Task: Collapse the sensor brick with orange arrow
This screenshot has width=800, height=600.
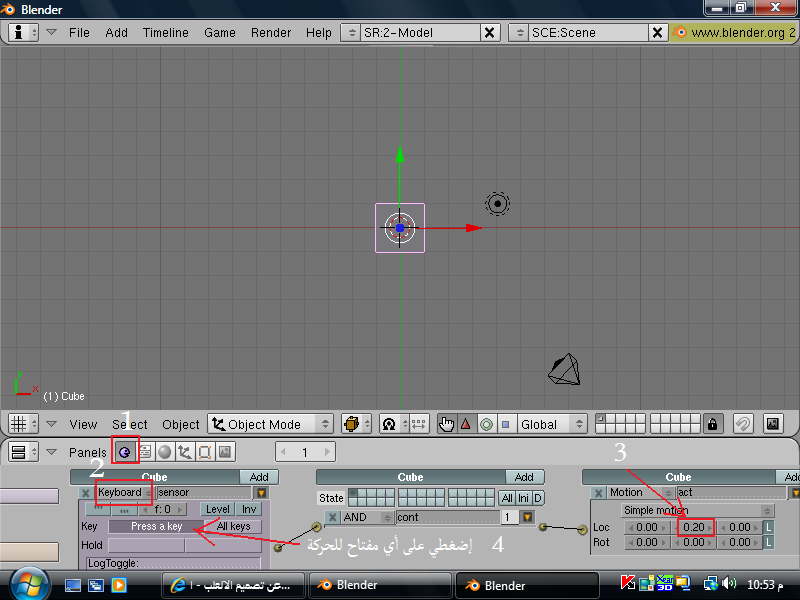Action: point(262,493)
